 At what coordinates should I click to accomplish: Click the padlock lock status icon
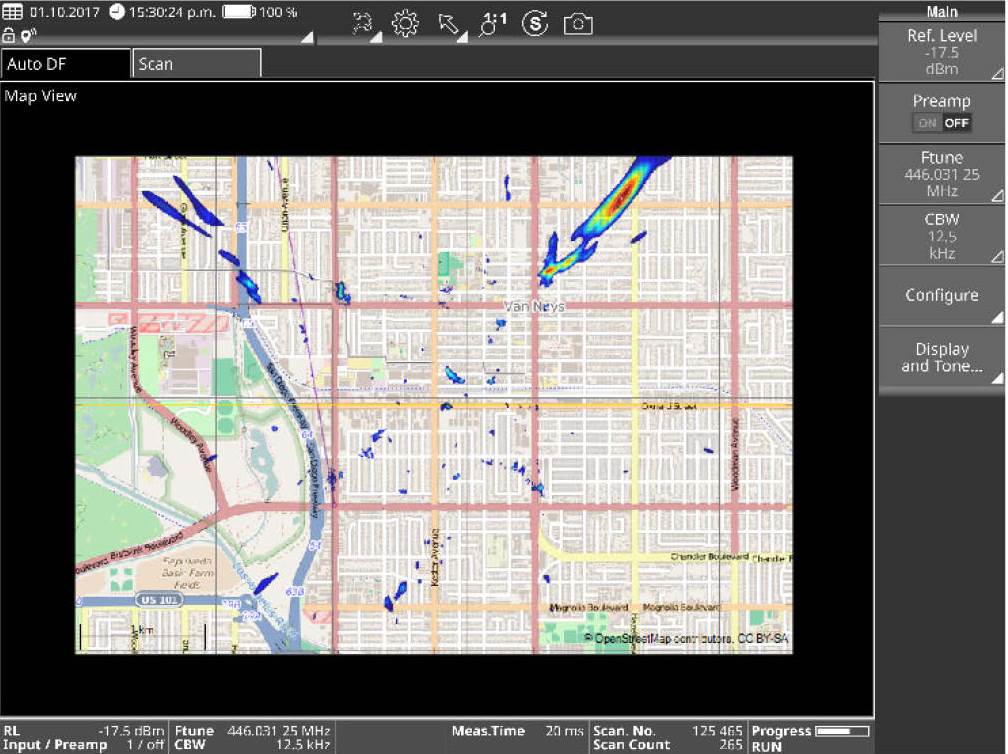click(x=9, y=35)
